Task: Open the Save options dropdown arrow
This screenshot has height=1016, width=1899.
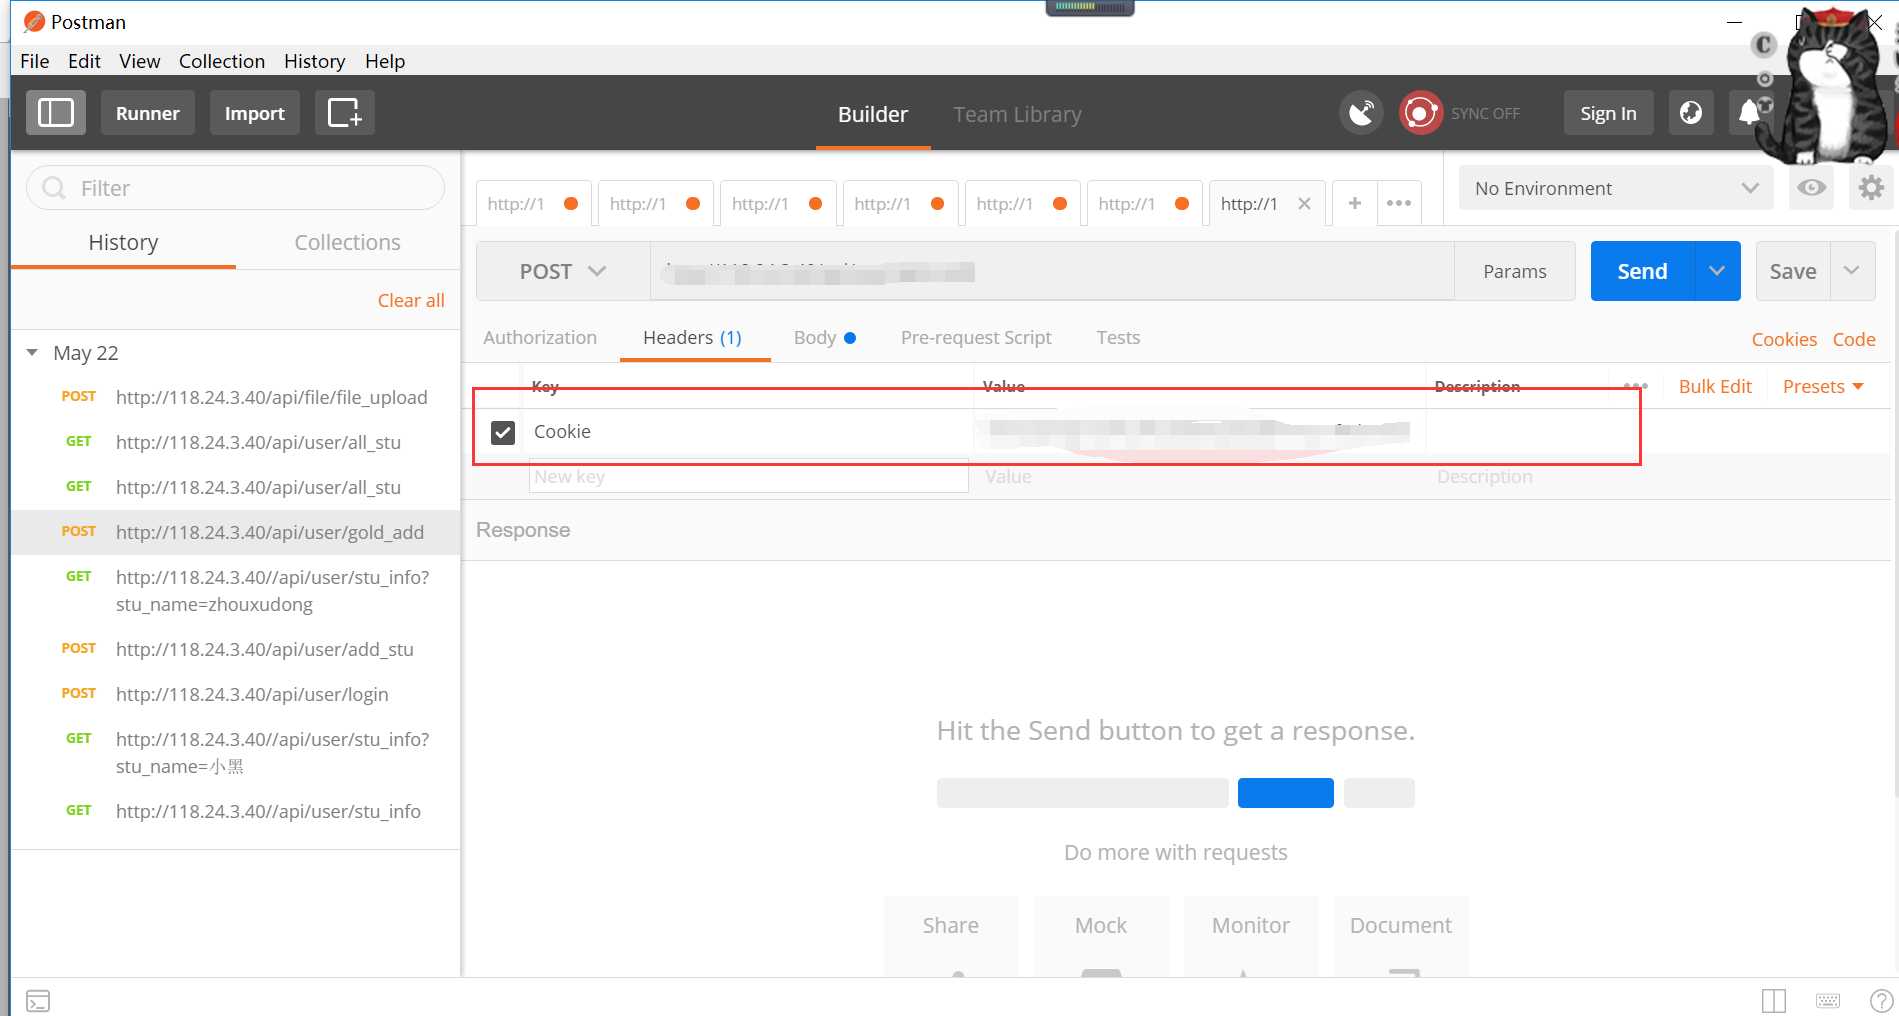Action: (1852, 271)
